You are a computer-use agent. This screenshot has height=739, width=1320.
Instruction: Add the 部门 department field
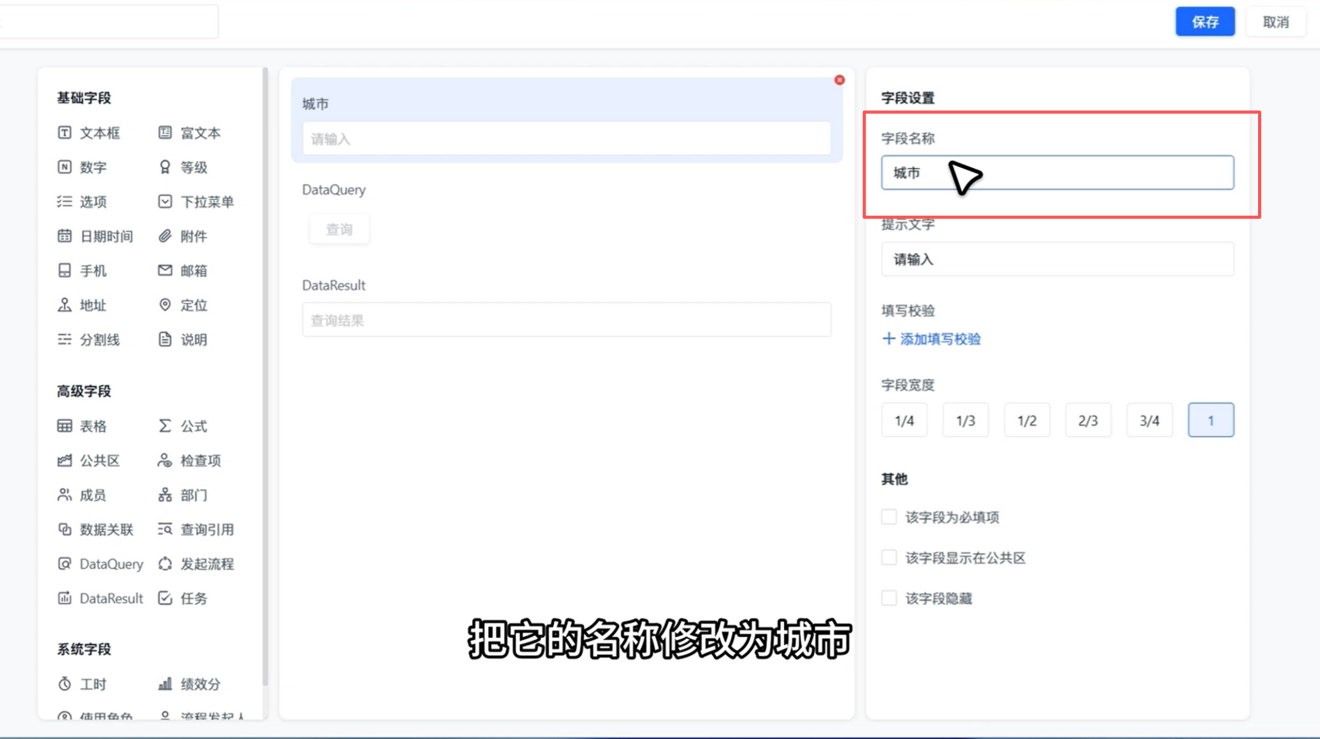(x=183, y=495)
